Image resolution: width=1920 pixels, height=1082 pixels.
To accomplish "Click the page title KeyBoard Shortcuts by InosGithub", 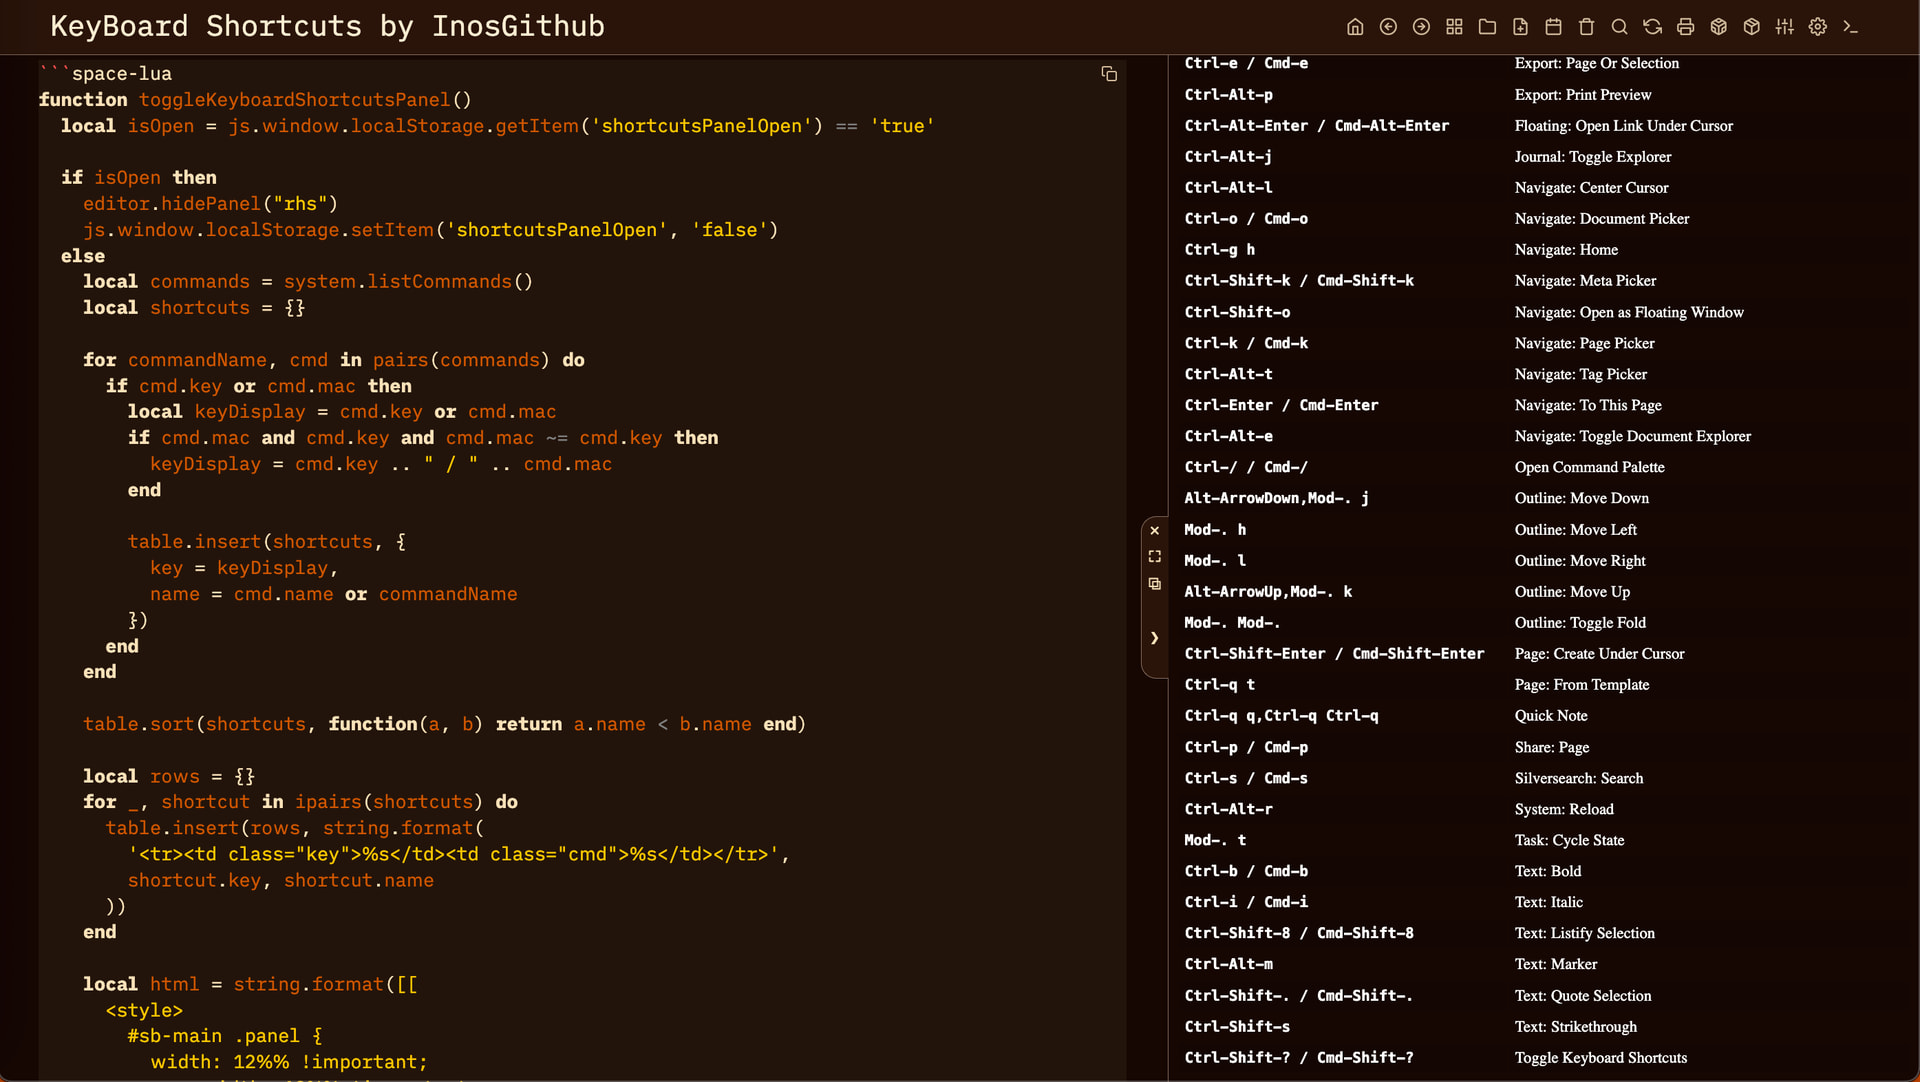I will click(x=327, y=26).
